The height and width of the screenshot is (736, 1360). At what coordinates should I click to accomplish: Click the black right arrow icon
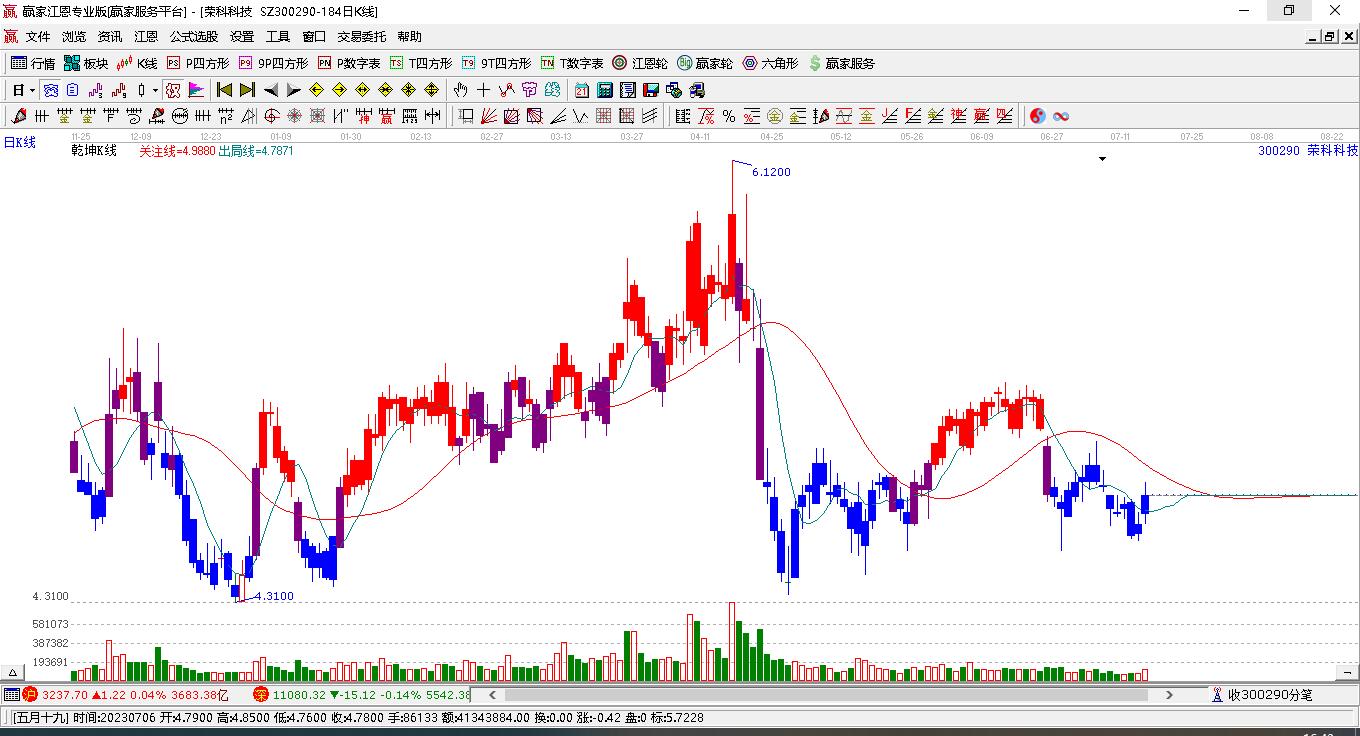[x=293, y=90]
